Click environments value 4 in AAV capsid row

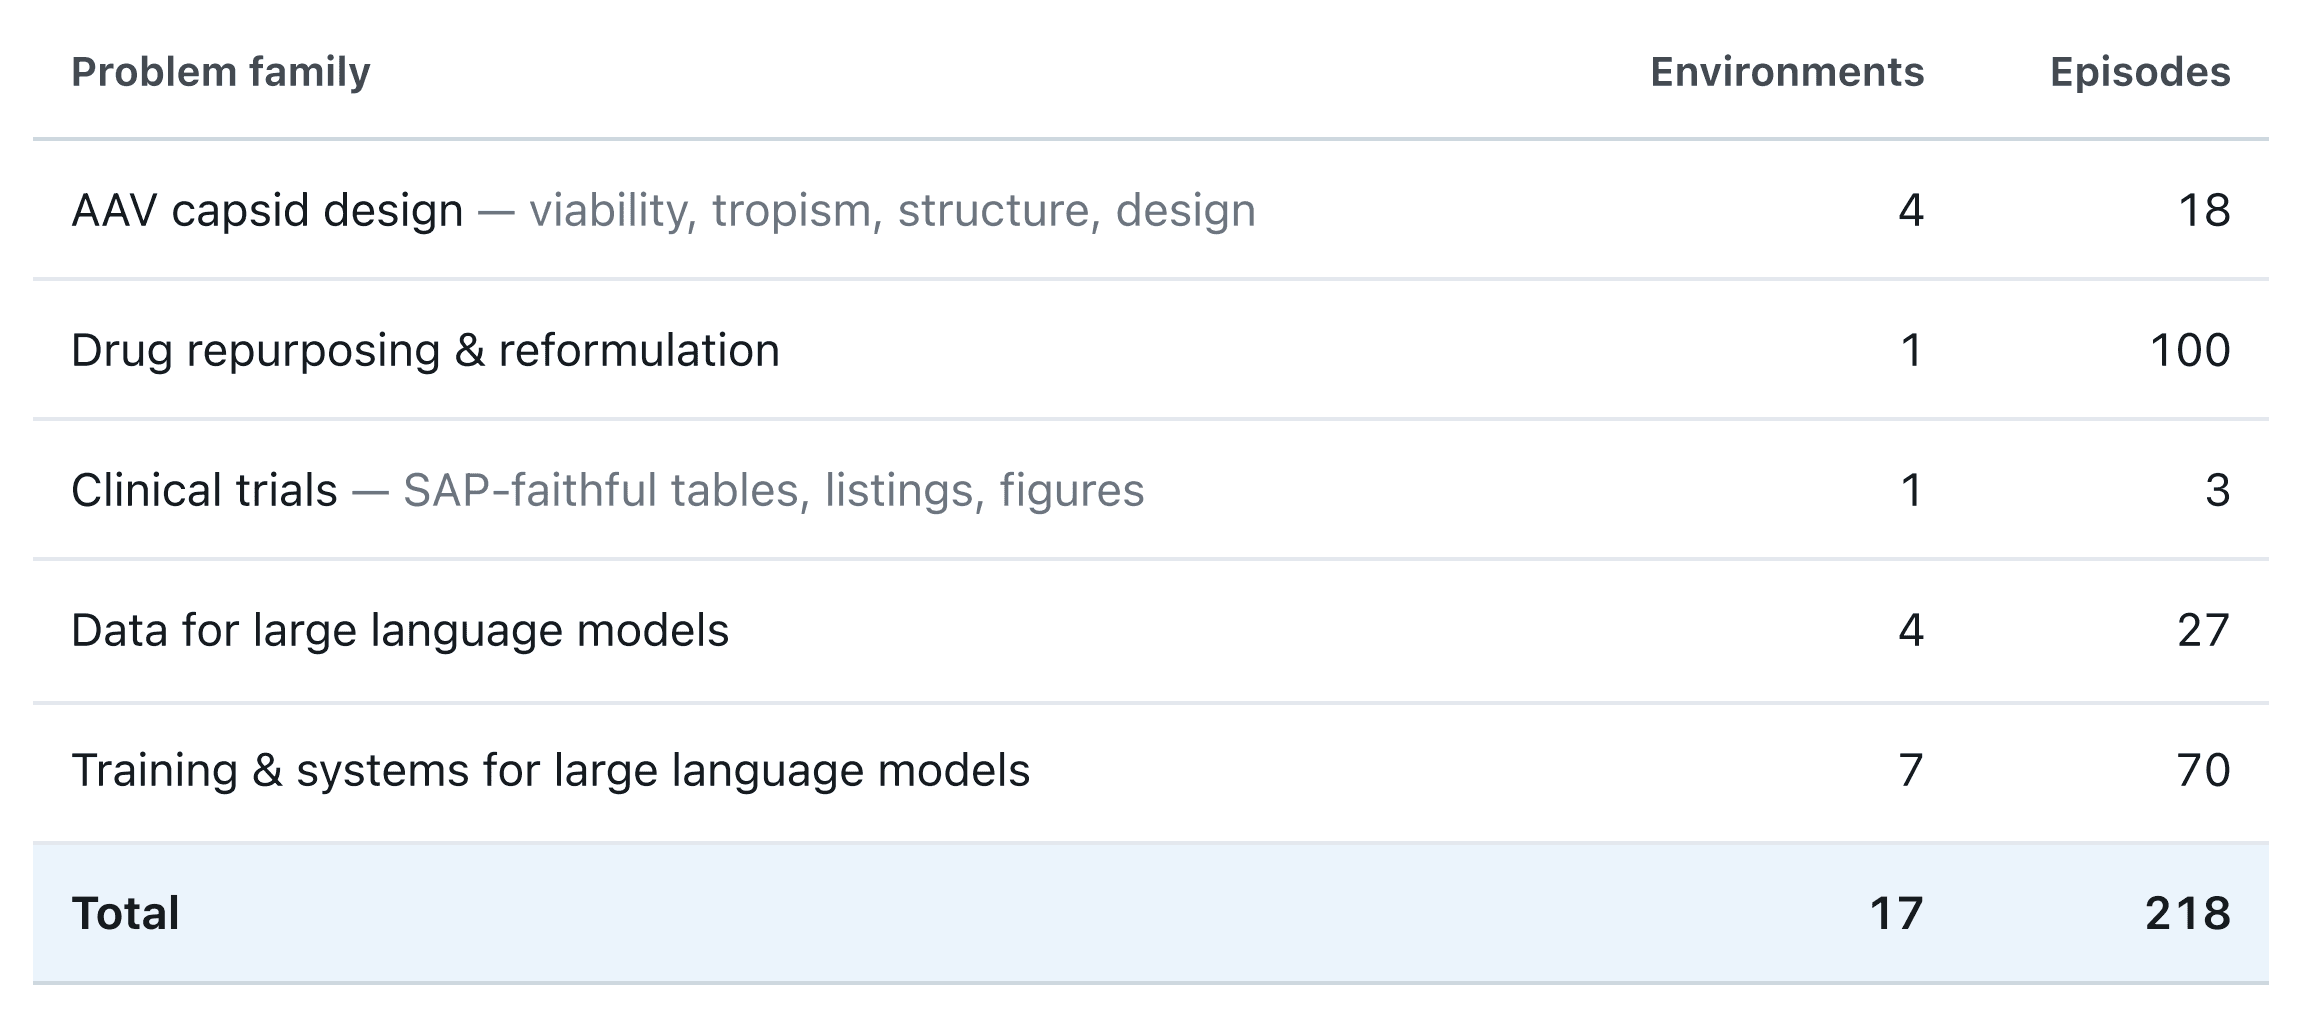click(1911, 210)
